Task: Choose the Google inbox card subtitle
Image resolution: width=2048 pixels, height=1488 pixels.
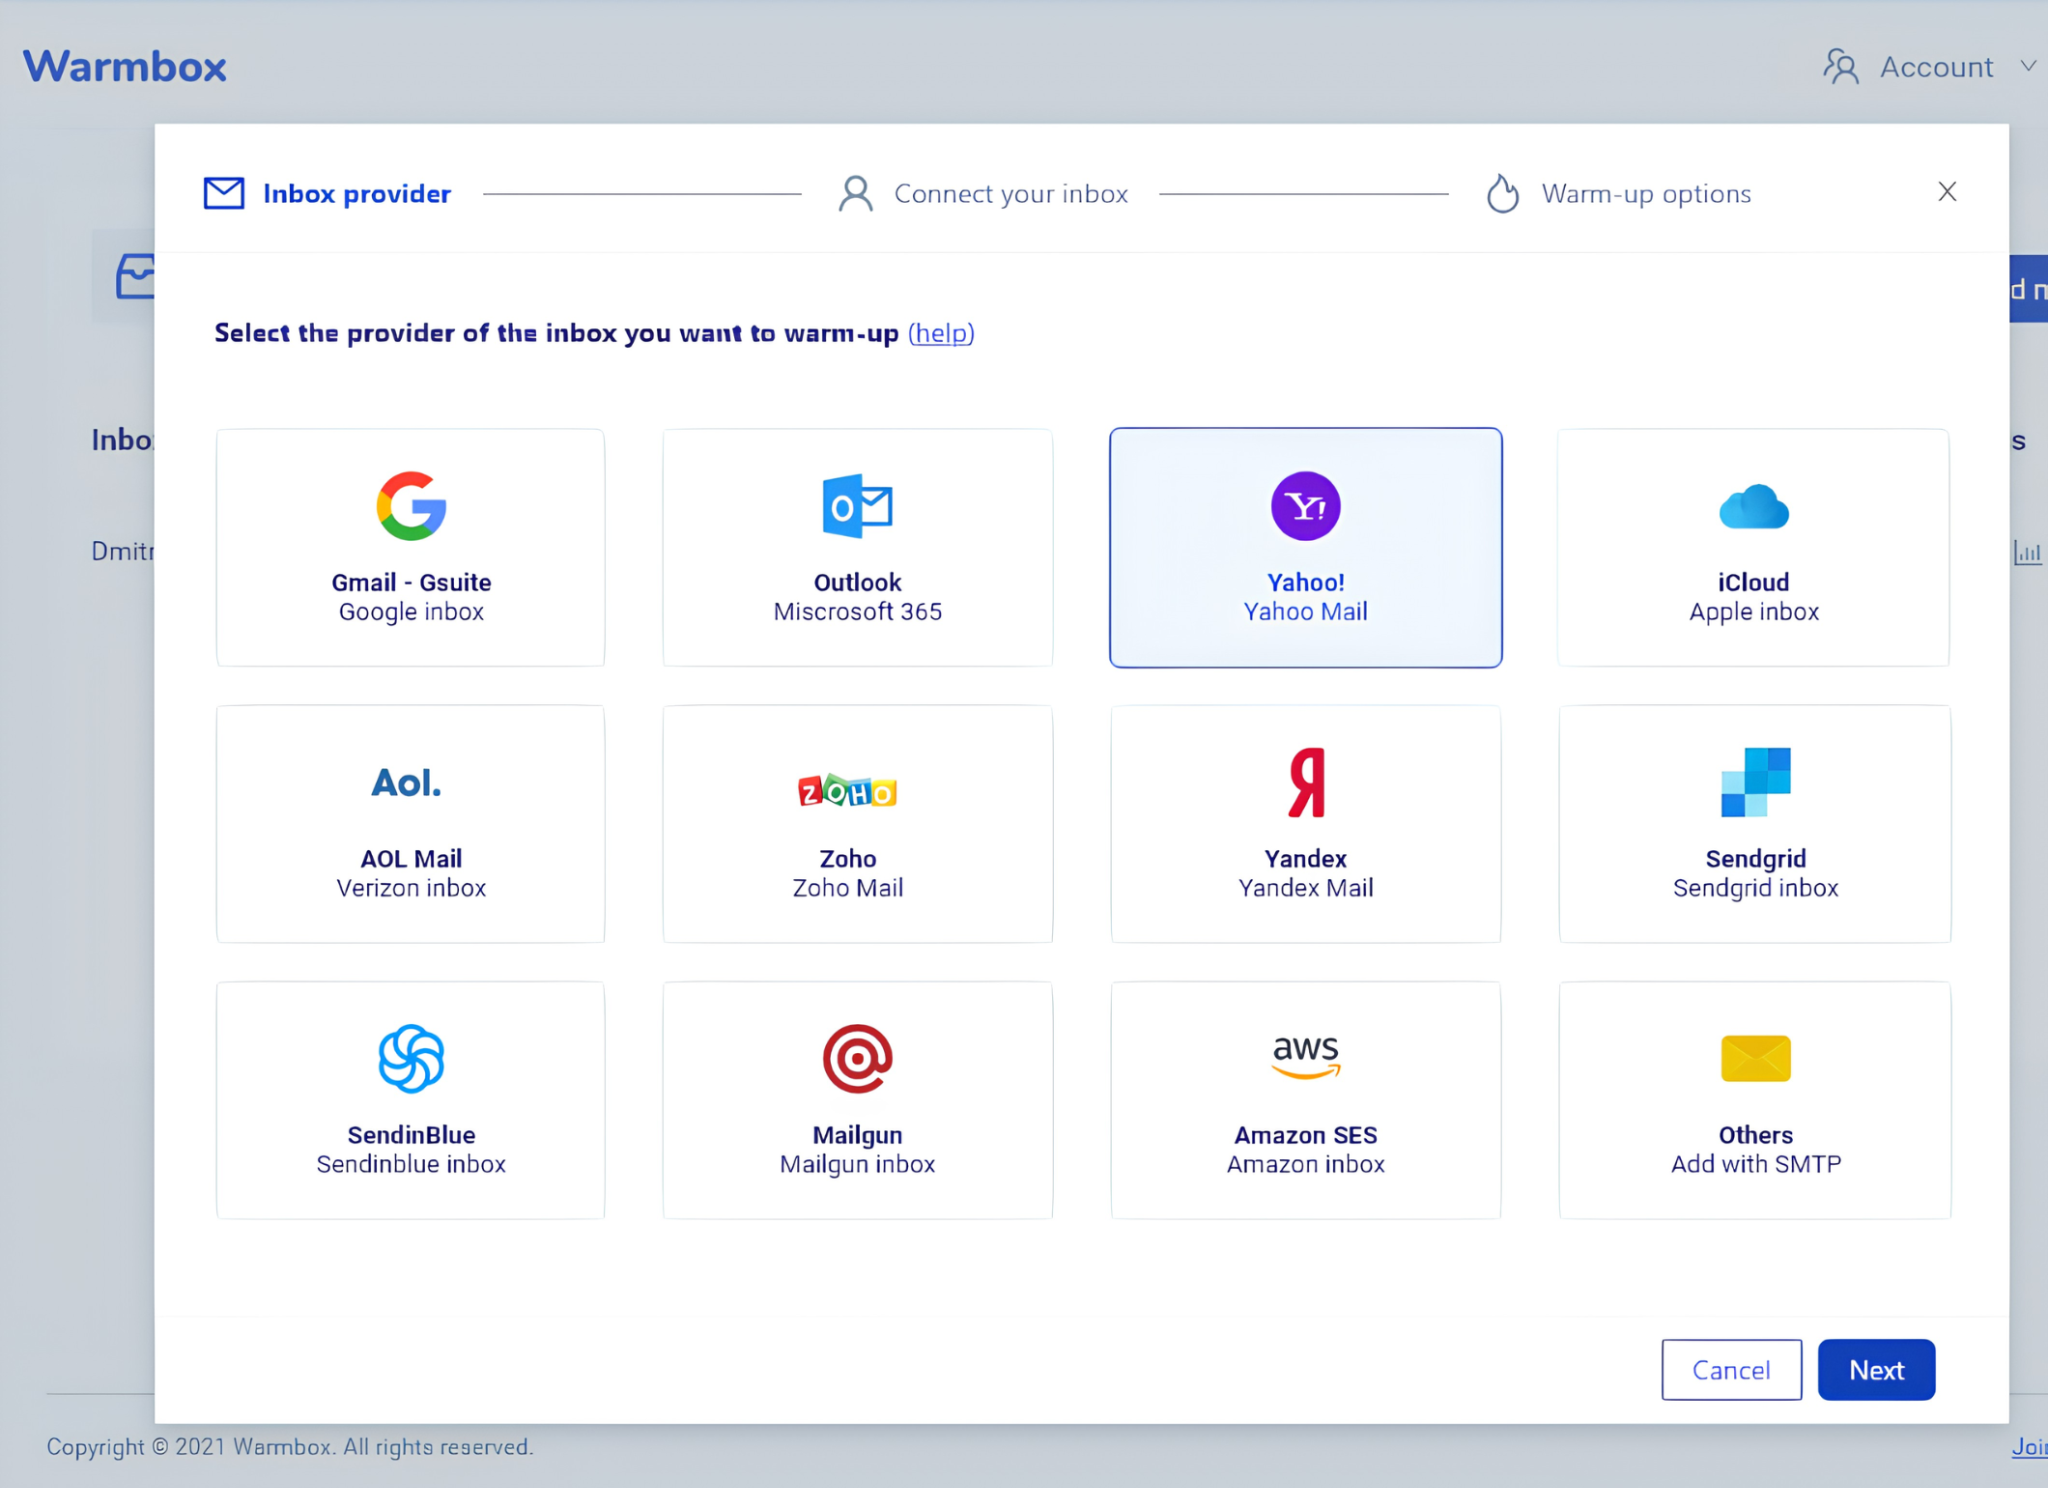Action: click(411, 612)
